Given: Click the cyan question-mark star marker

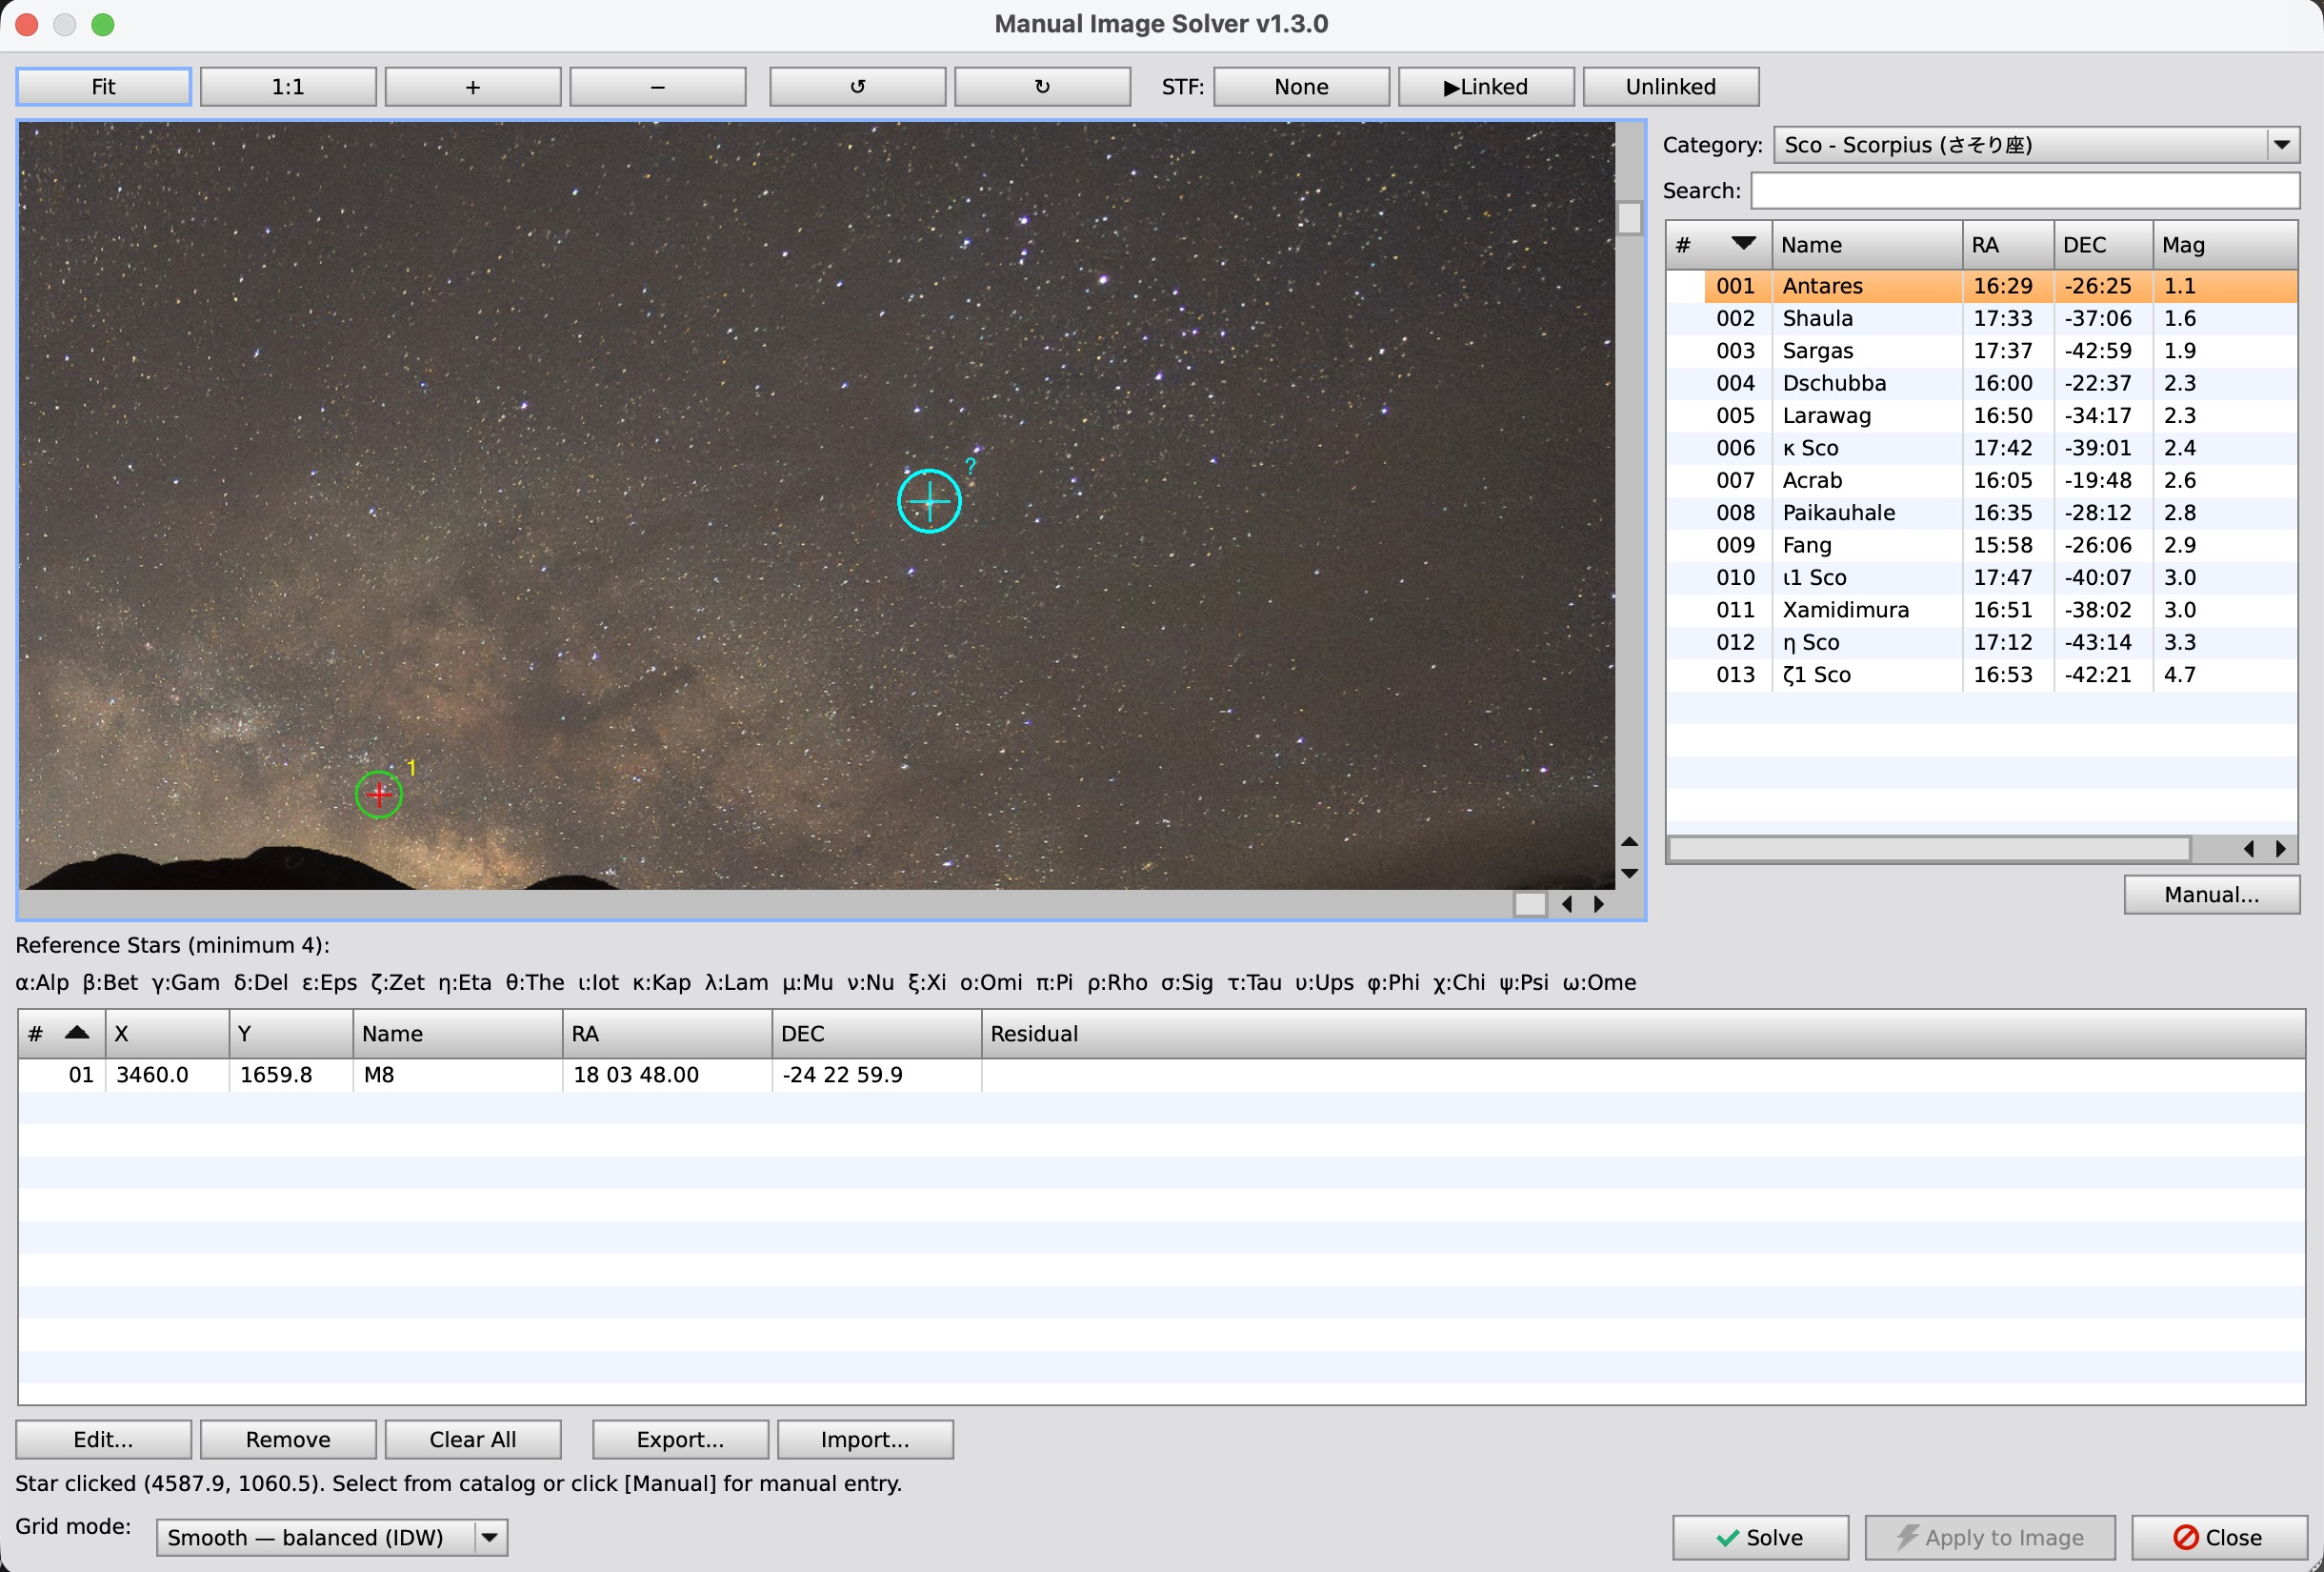Looking at the screenshot, I should click(928, 501).
